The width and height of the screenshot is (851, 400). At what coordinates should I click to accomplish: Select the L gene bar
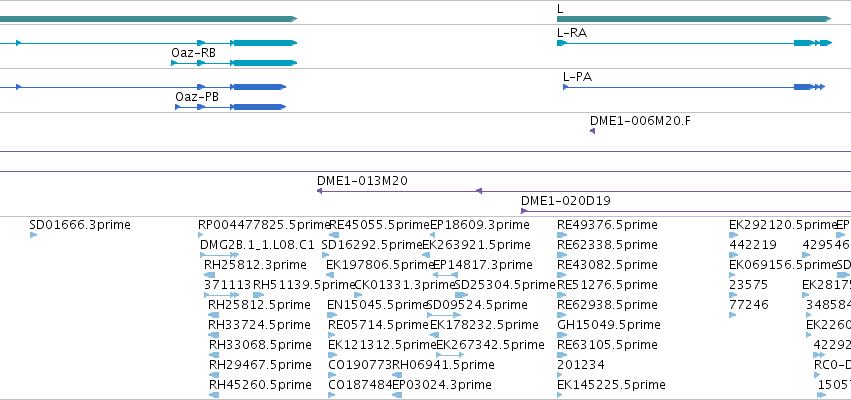click(694, 19)
